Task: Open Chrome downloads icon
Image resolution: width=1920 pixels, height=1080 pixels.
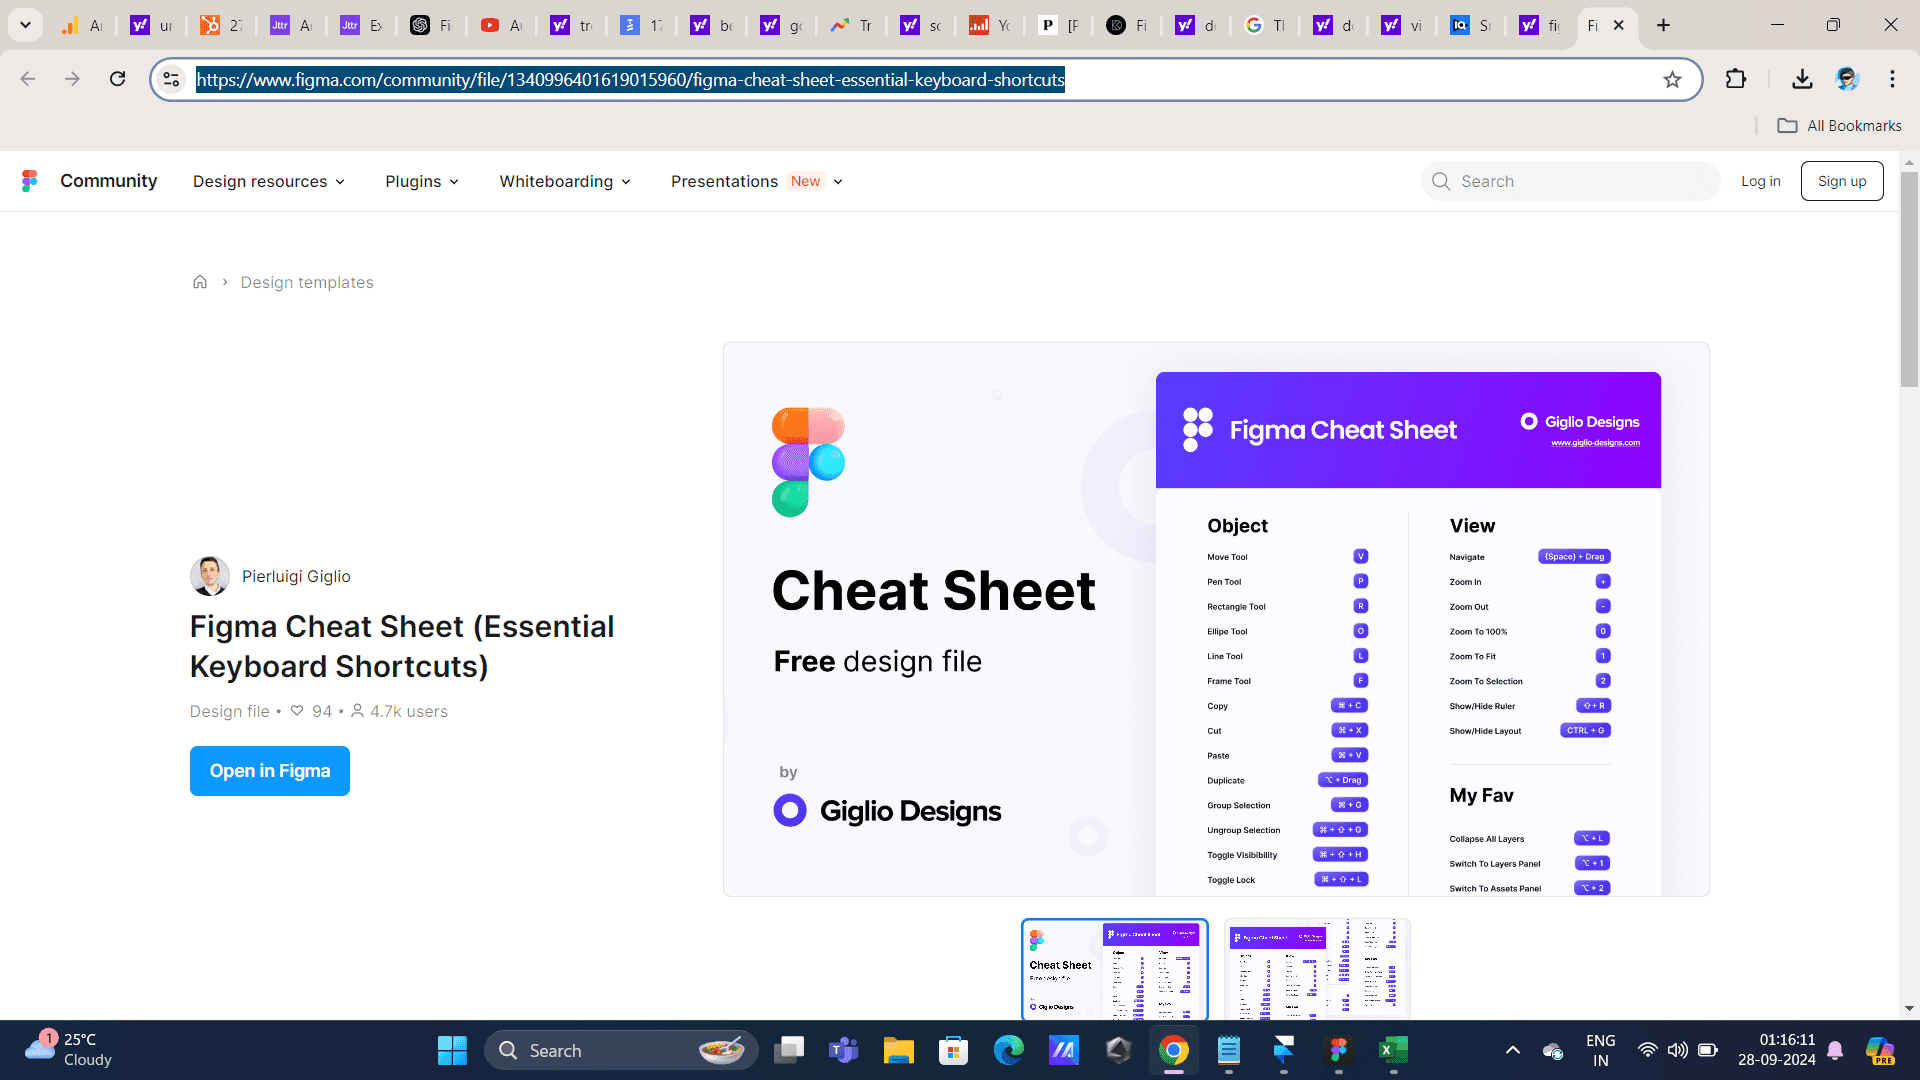Action: (x=1802, y=79)
